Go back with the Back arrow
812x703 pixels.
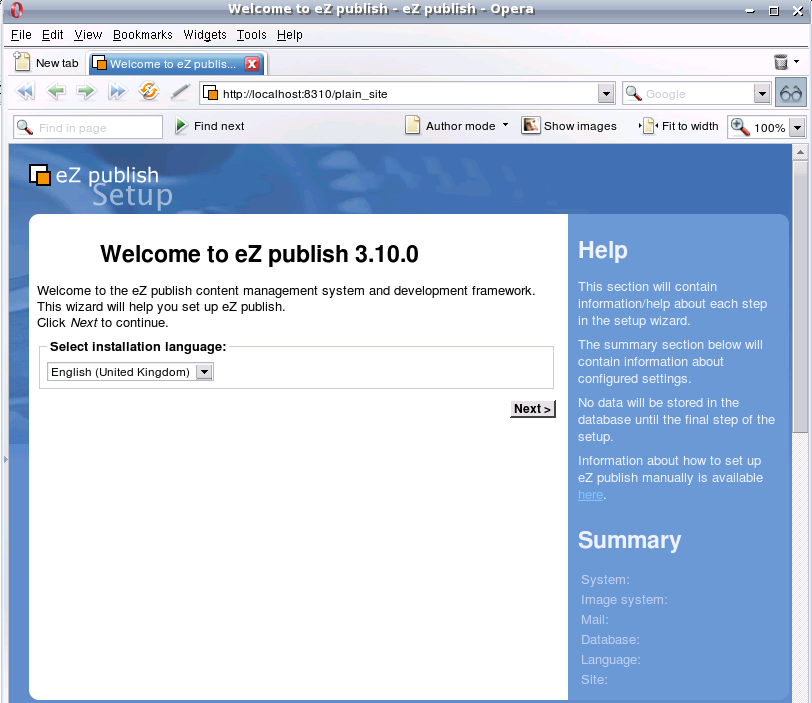tap(56, 92)
